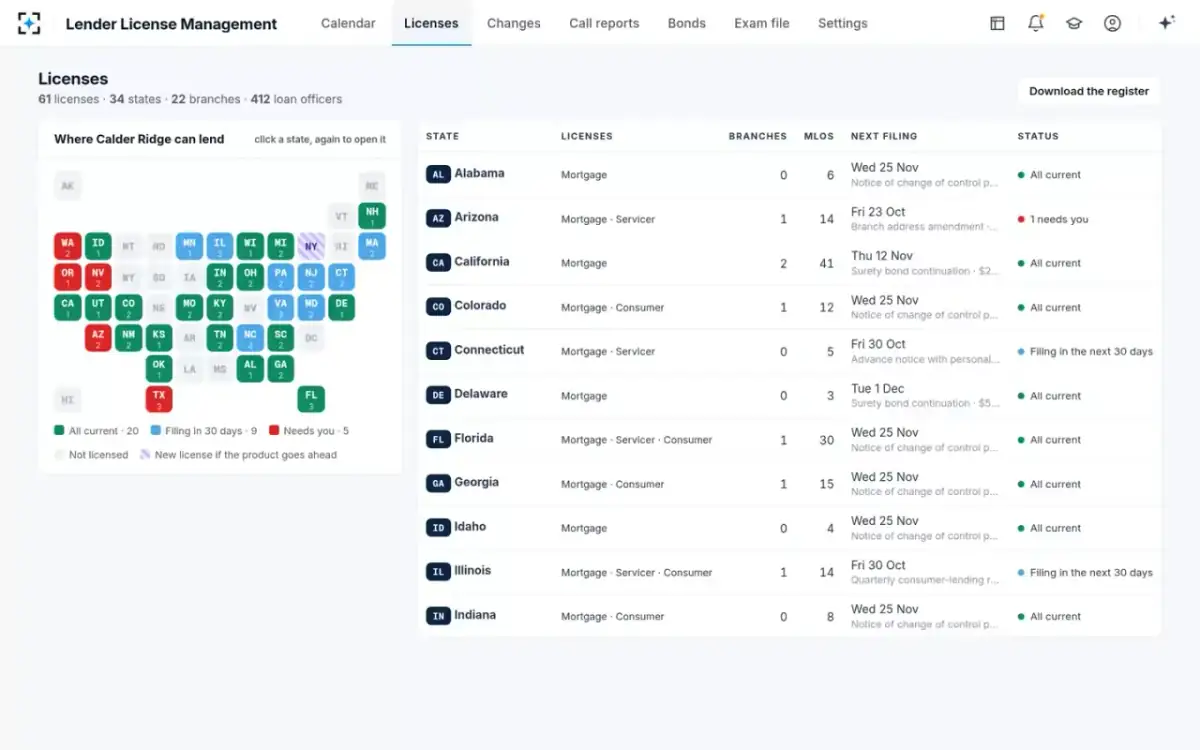The width and height of the screenshot is (1200, 750).
Task: Click 'Thu 12 Nov' filing date
Action: point(882,256)
